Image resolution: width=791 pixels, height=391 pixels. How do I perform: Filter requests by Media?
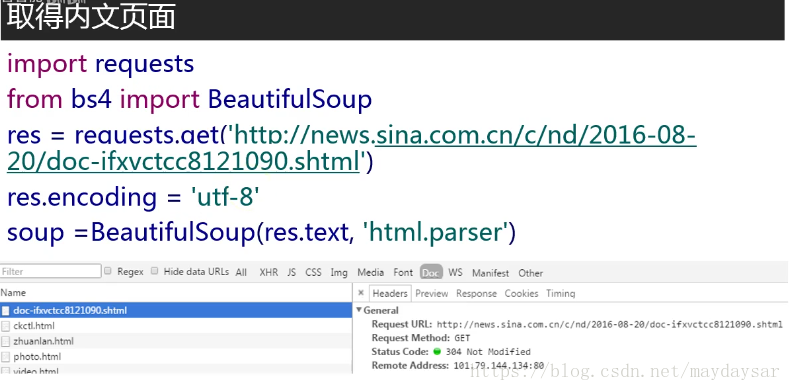pyautogui.click(x=370, y=272)
